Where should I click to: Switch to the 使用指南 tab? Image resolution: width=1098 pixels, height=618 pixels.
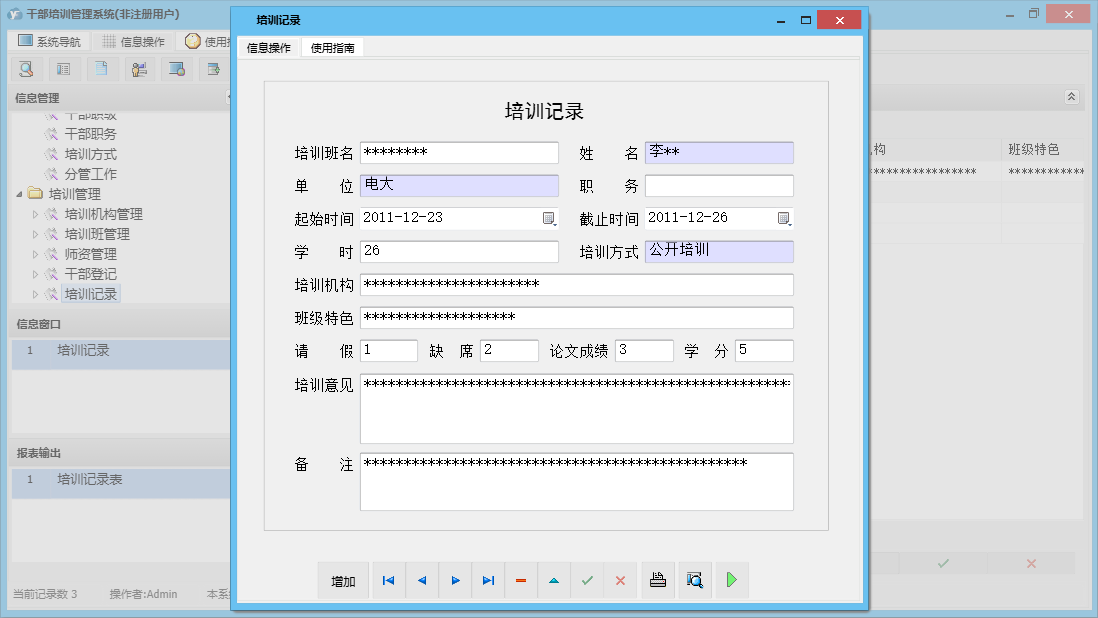(332, 47)
